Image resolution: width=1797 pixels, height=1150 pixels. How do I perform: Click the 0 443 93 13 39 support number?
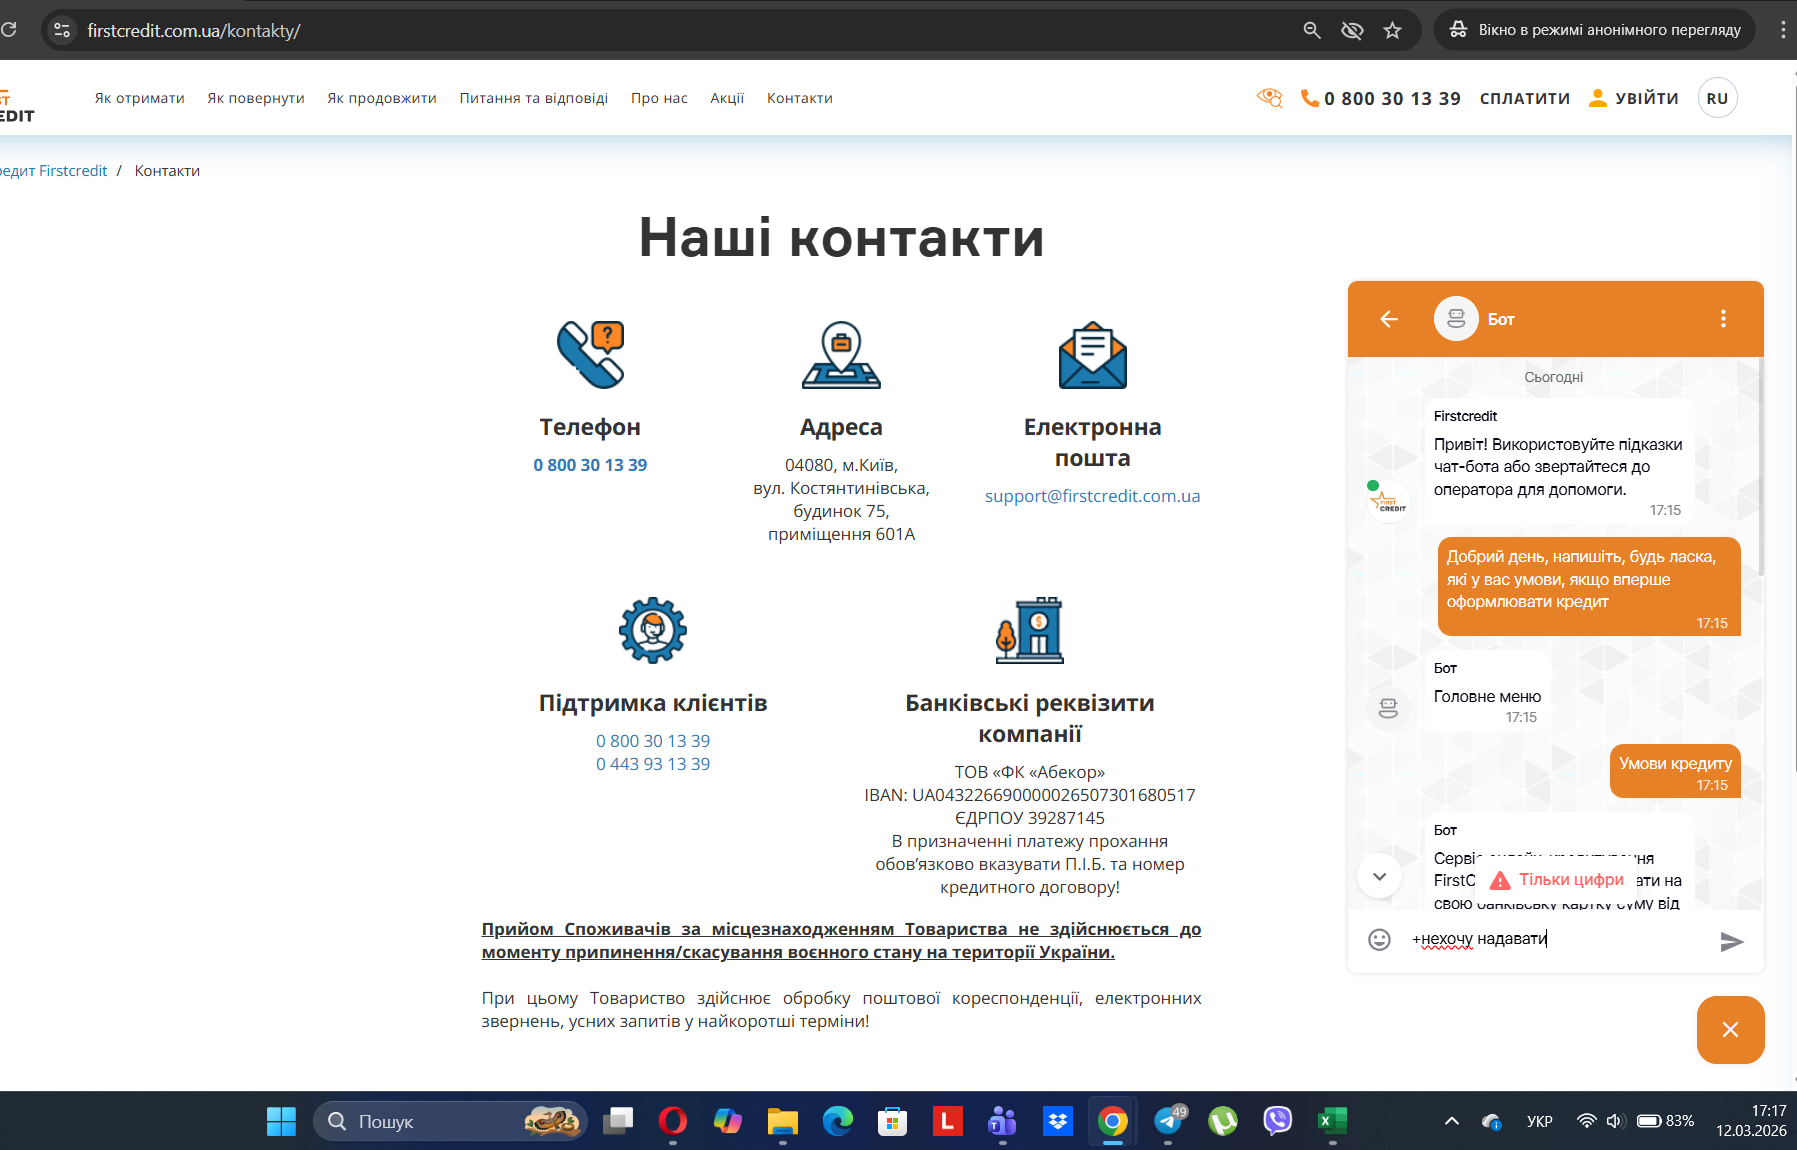(x=653, y=764)
